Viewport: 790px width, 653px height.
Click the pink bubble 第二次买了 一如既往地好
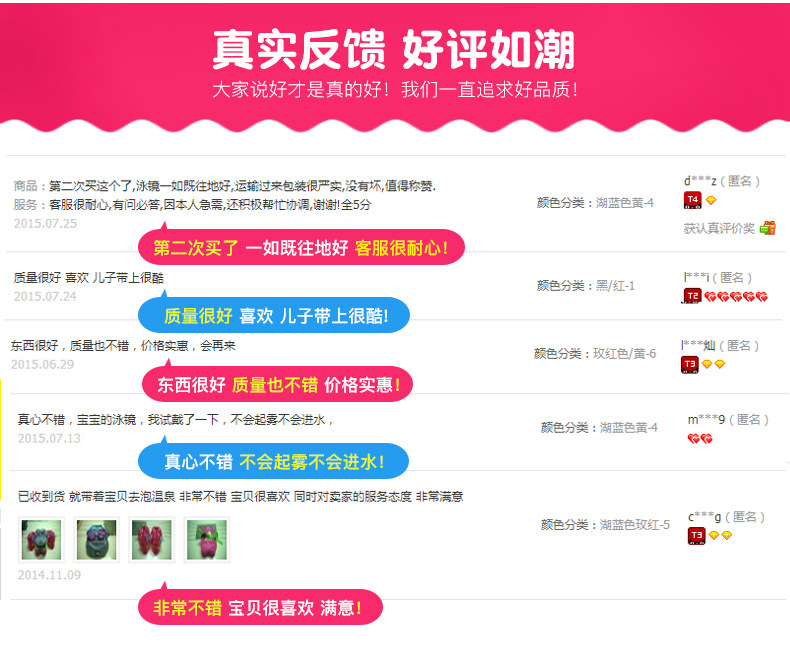click(301, 247)
